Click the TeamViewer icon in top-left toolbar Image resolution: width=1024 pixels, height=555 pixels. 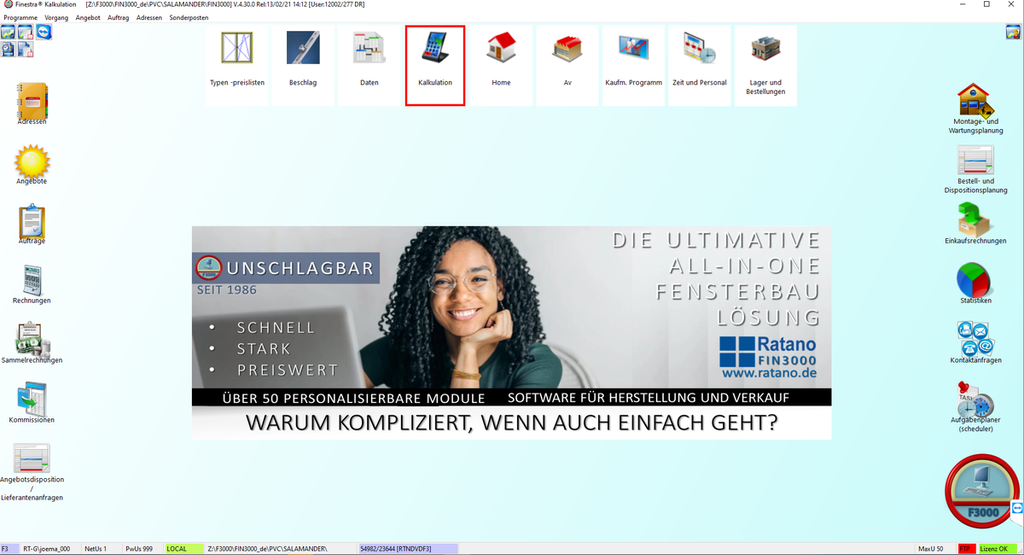44,32
